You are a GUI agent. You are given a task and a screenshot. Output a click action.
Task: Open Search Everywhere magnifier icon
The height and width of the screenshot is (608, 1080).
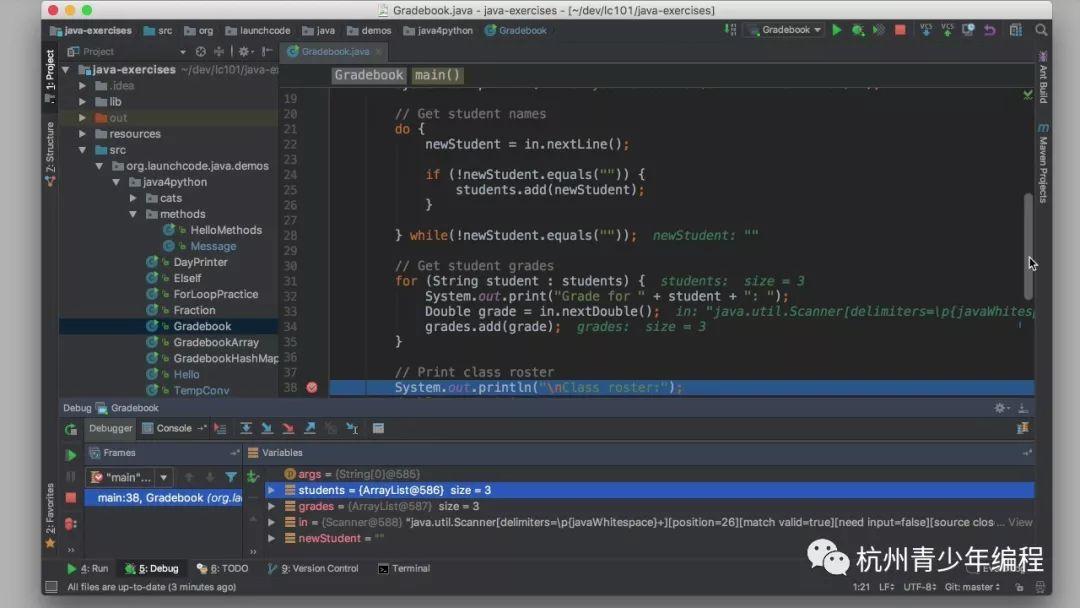point(1041,30)
